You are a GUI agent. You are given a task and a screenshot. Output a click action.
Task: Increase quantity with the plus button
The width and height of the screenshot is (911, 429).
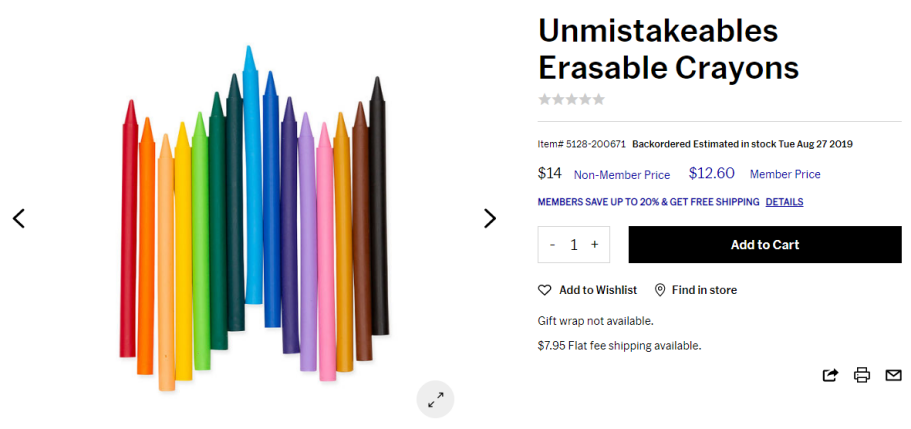tap(595, 245)
